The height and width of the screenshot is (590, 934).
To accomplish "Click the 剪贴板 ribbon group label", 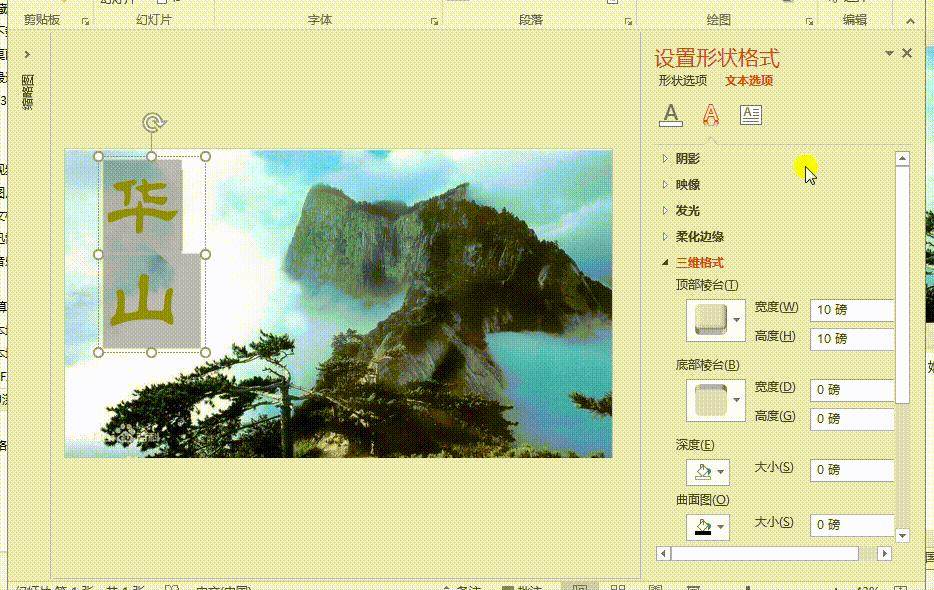I will click(x=42, y=20).
